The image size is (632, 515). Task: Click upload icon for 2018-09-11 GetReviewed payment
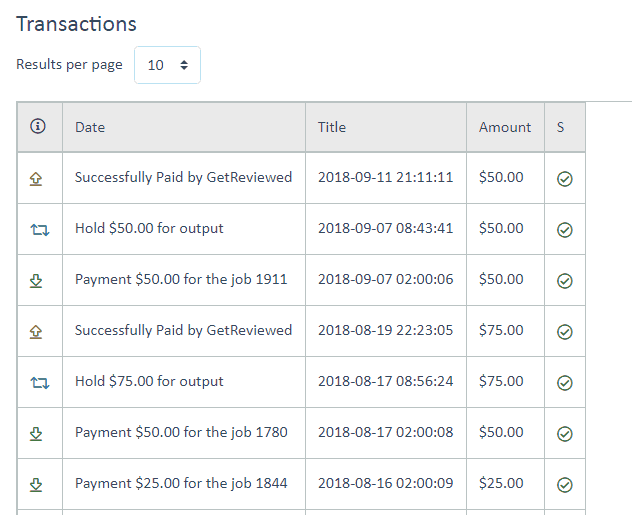pyautogui.click(x=39, y=178)
